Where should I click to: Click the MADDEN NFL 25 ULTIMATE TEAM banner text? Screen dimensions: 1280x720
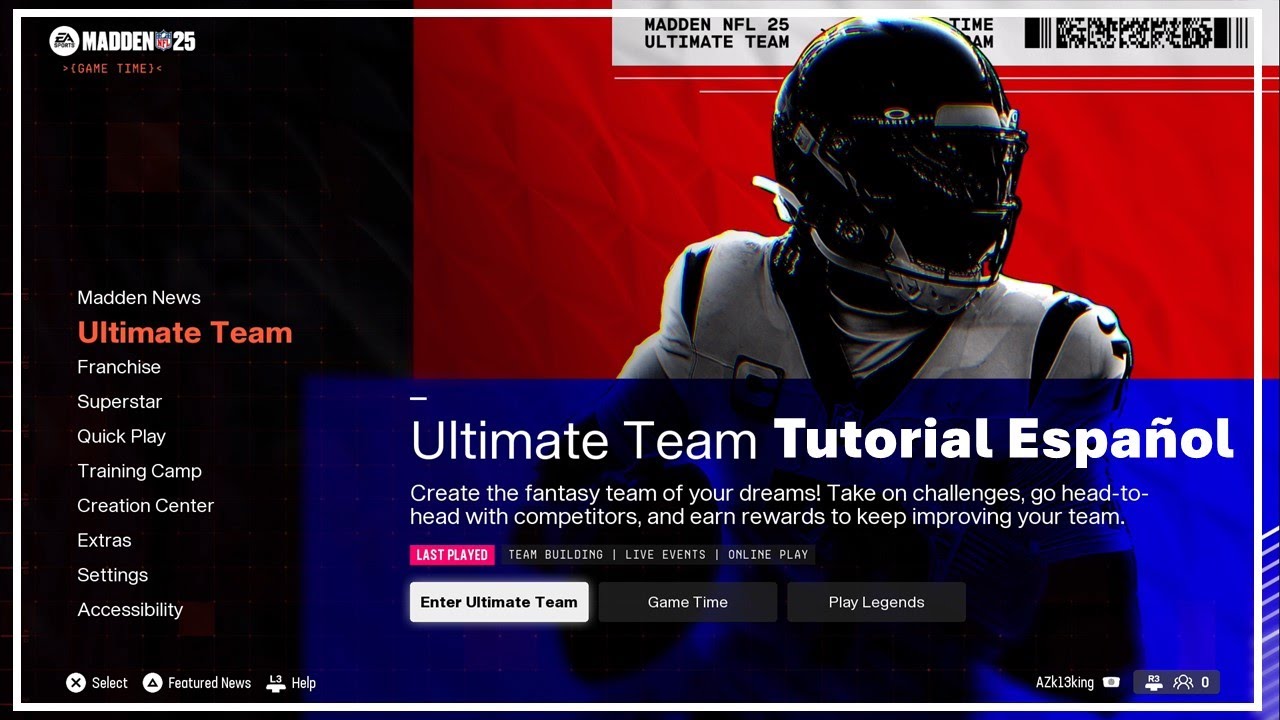tap(717, 33)
